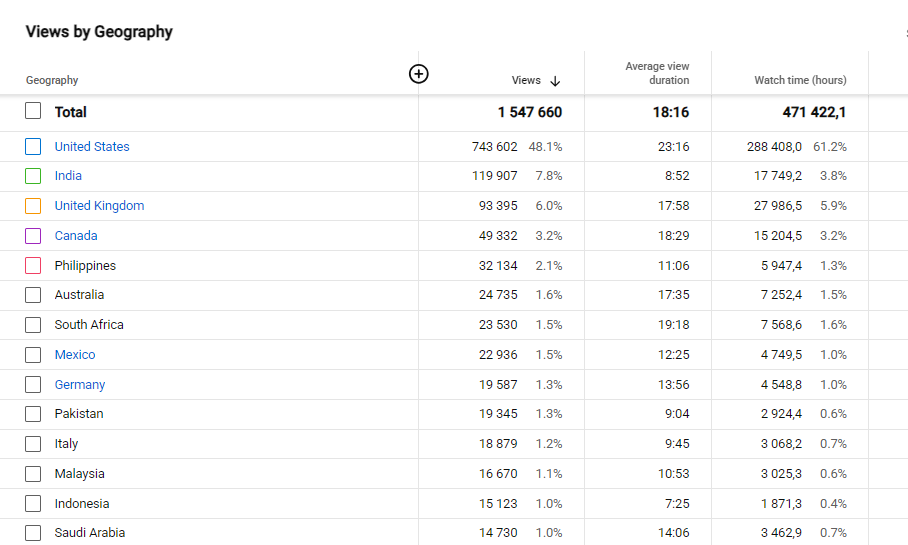Open the Mexico geography link
This screenshot has width=908, height=545.
(75, 354)
